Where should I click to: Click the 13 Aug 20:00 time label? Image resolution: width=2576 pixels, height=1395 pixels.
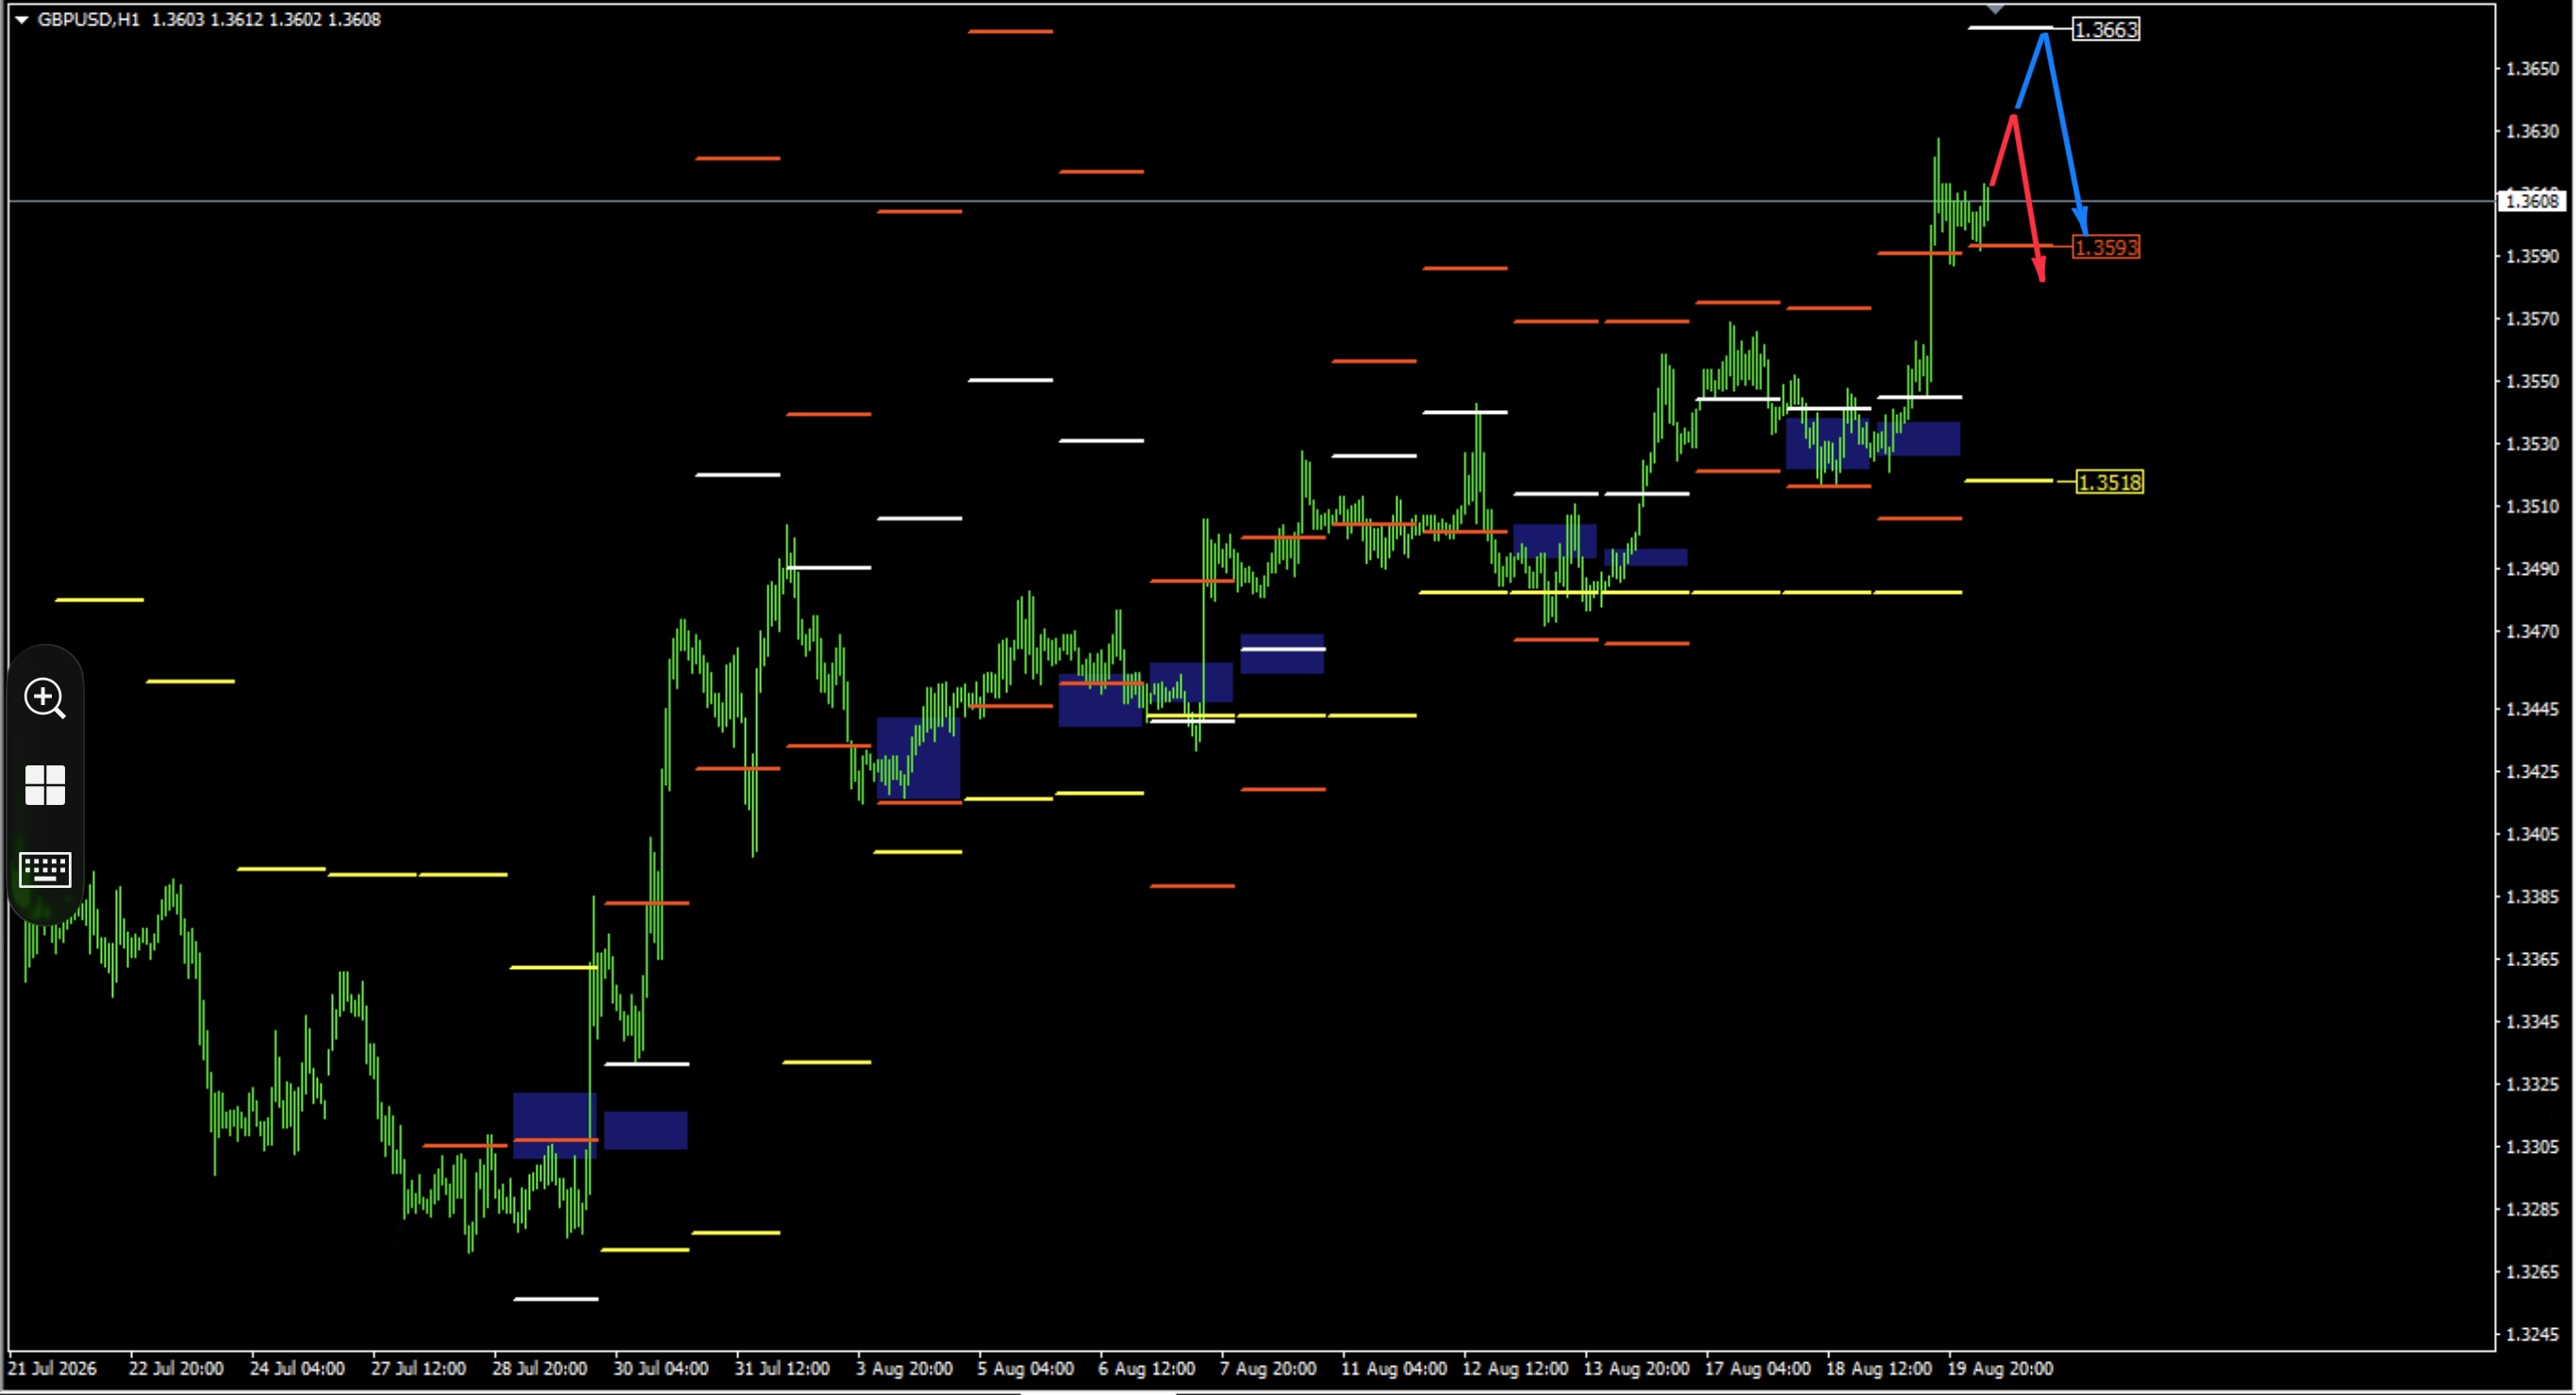click(x=1636, y=1368)
